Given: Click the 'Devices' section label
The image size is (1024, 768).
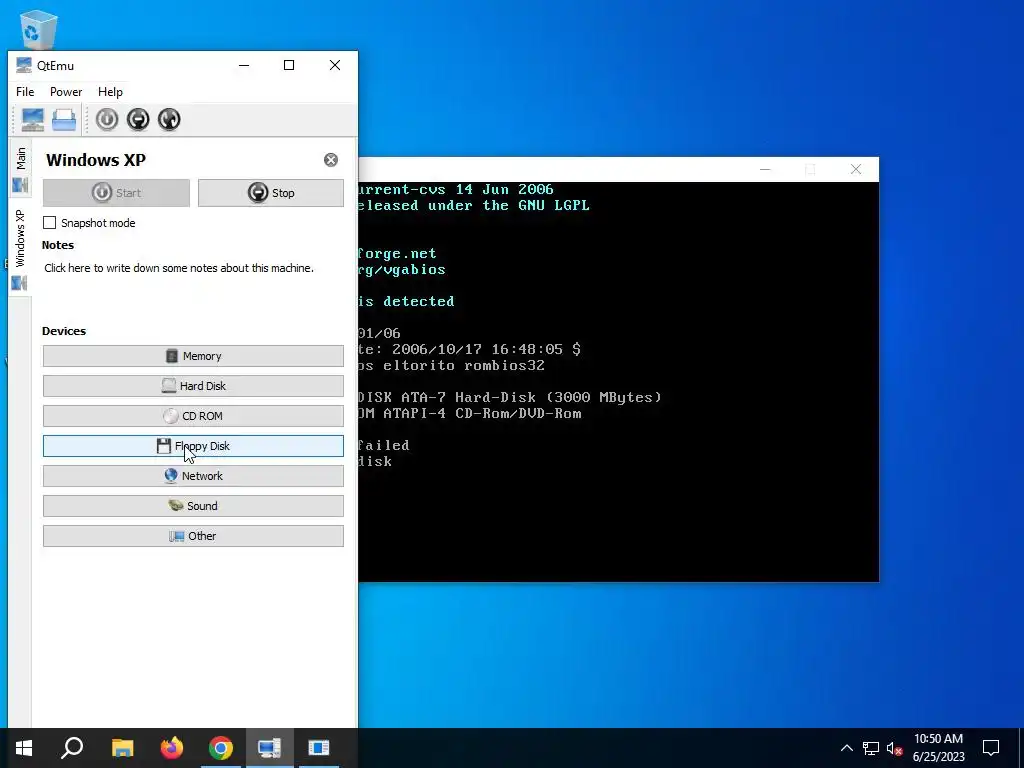Looking at the screenshot, I should (64, 331).
